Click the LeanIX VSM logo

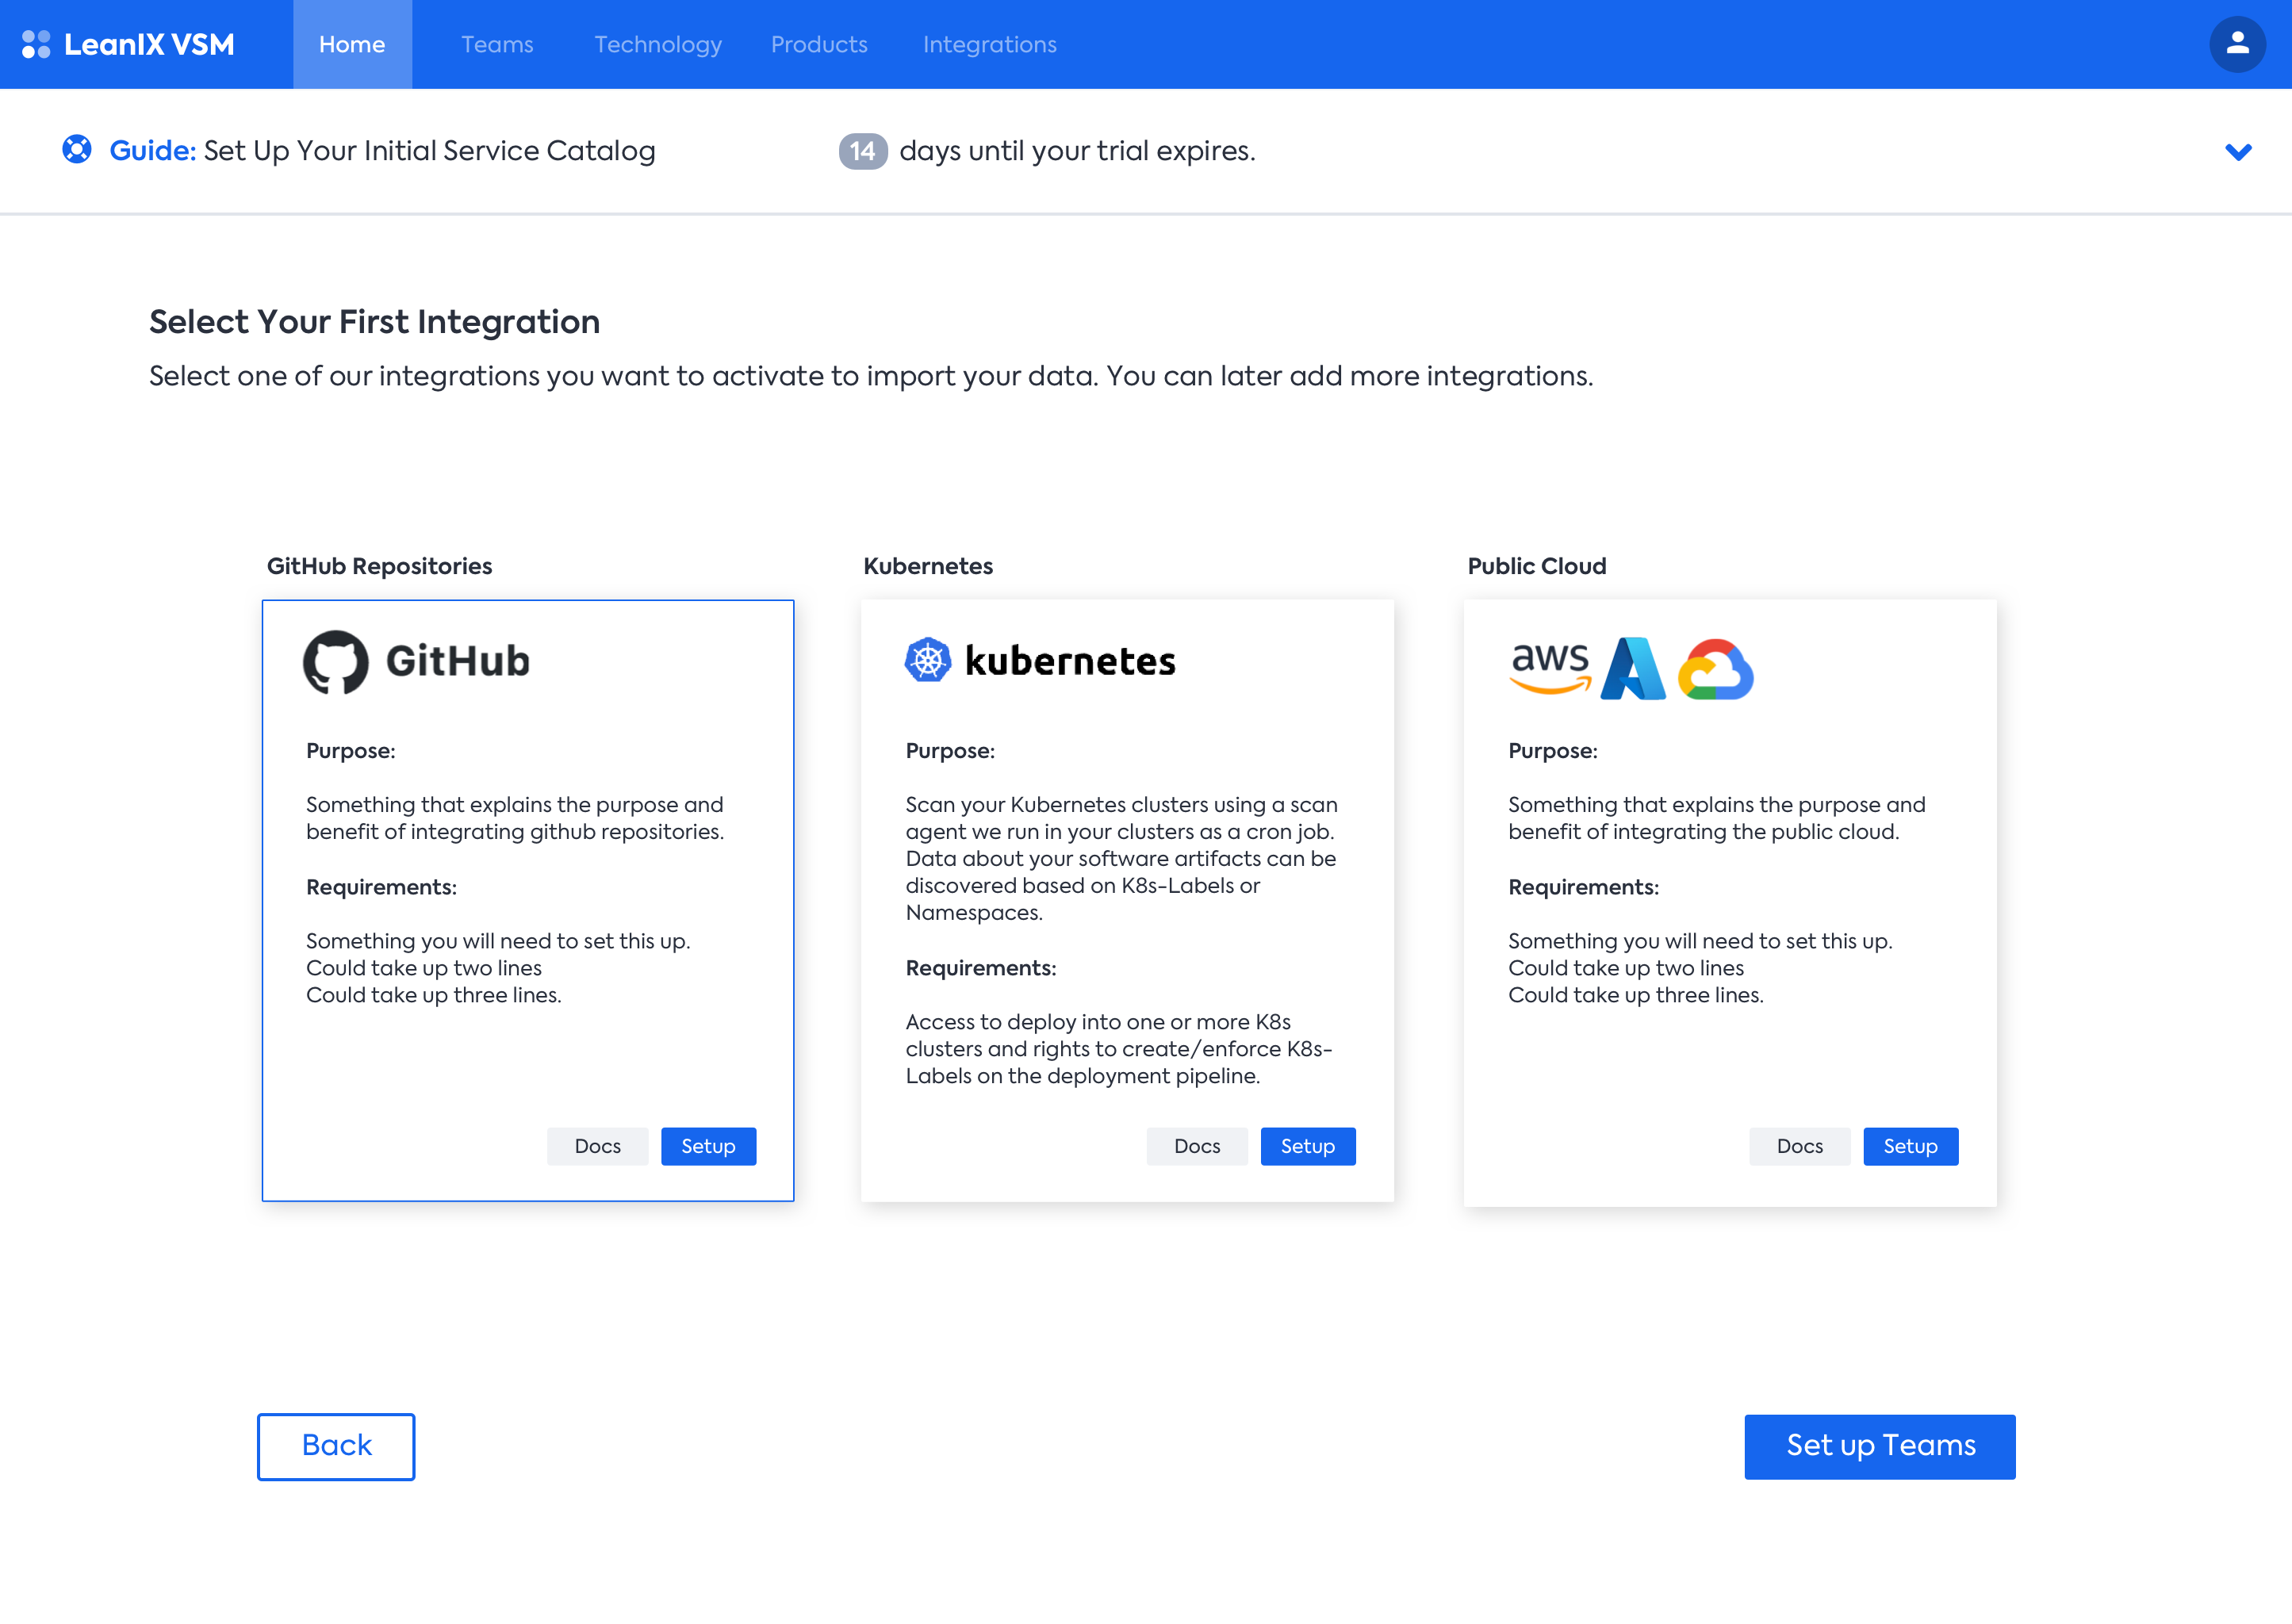click(128, 44)
